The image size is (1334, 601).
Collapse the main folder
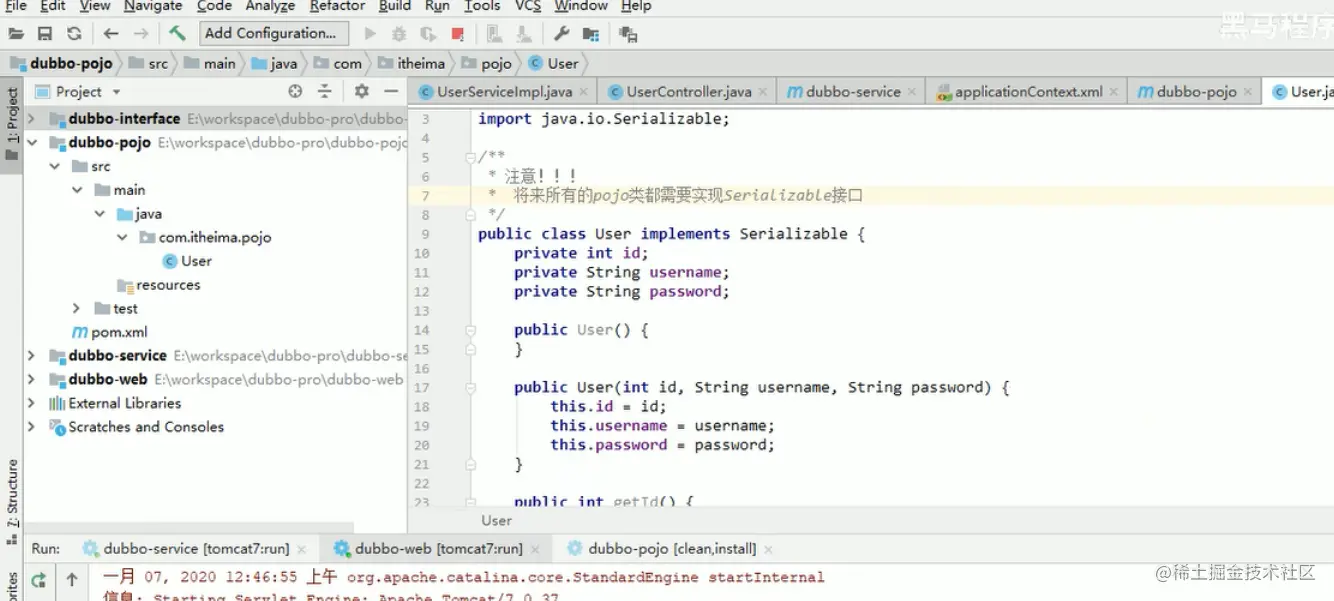77,190
